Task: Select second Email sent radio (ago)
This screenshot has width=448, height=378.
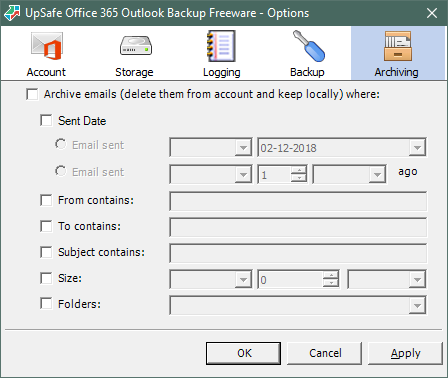Action: [61, 171]
